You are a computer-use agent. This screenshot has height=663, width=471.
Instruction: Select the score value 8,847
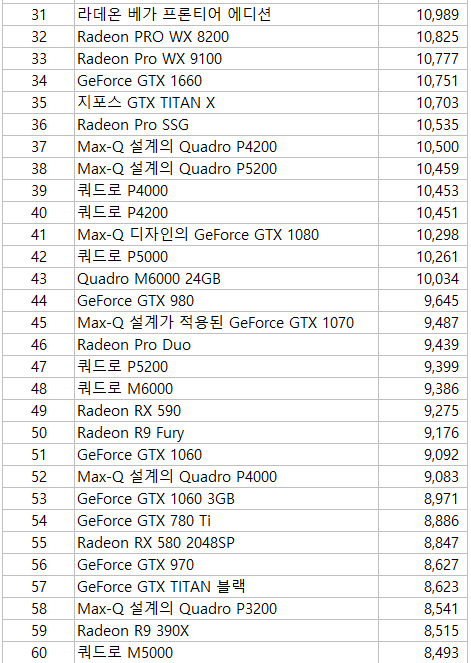click(441, 543)
